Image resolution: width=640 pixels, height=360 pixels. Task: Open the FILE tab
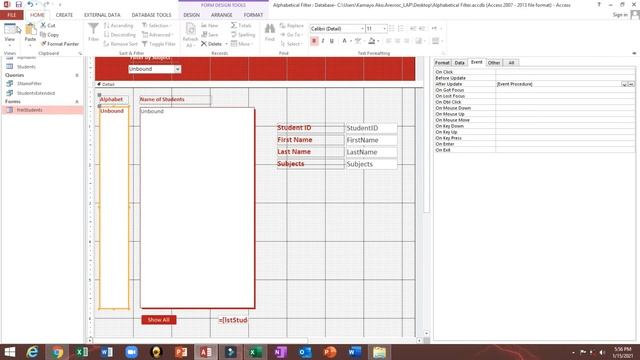tap(12, 15)
